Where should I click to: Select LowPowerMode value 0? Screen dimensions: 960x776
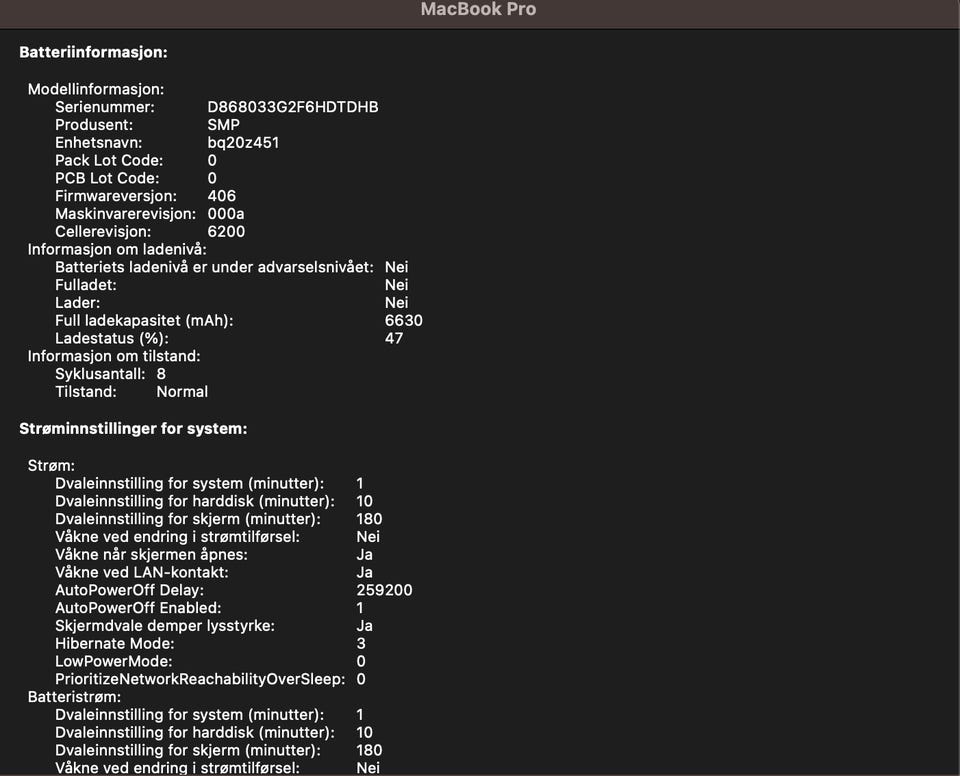click(361, 661)
